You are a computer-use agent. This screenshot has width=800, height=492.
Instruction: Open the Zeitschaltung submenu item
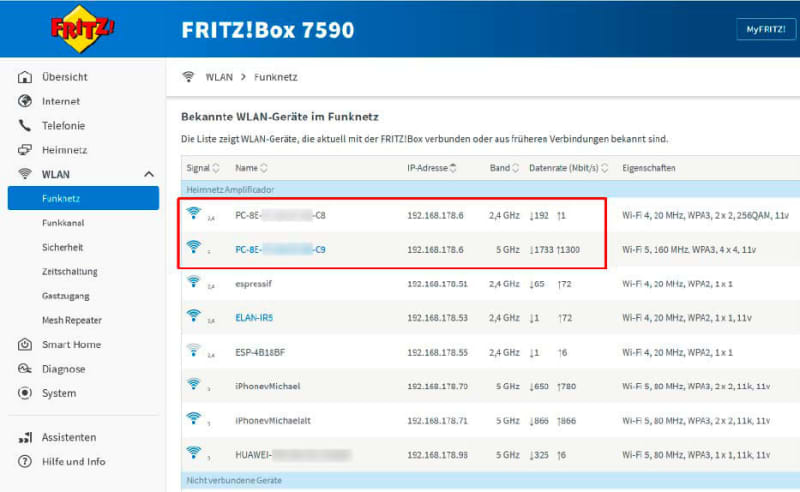69,272
